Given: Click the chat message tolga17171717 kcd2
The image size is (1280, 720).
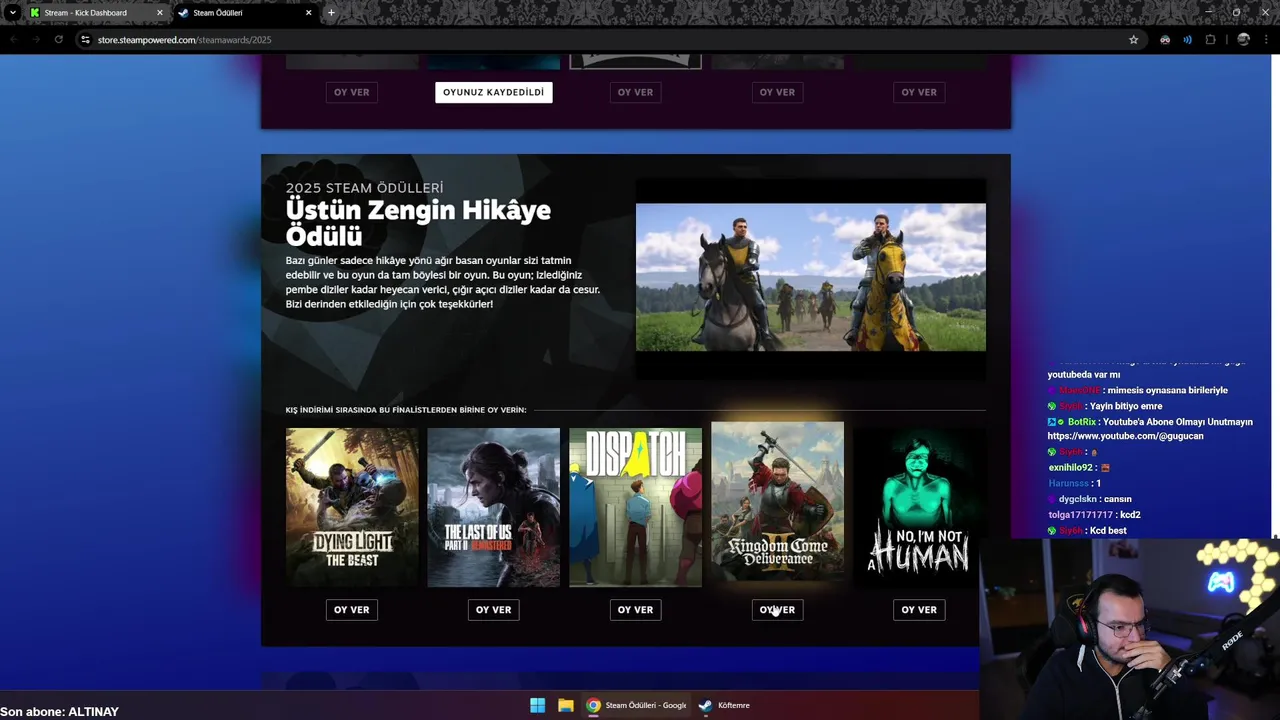Looking at the screenshot, I should (1094, 515).
